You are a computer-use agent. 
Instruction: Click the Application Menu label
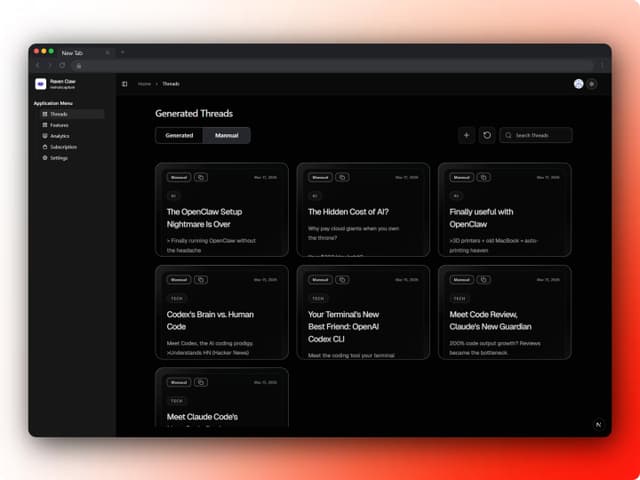point(53,103)
